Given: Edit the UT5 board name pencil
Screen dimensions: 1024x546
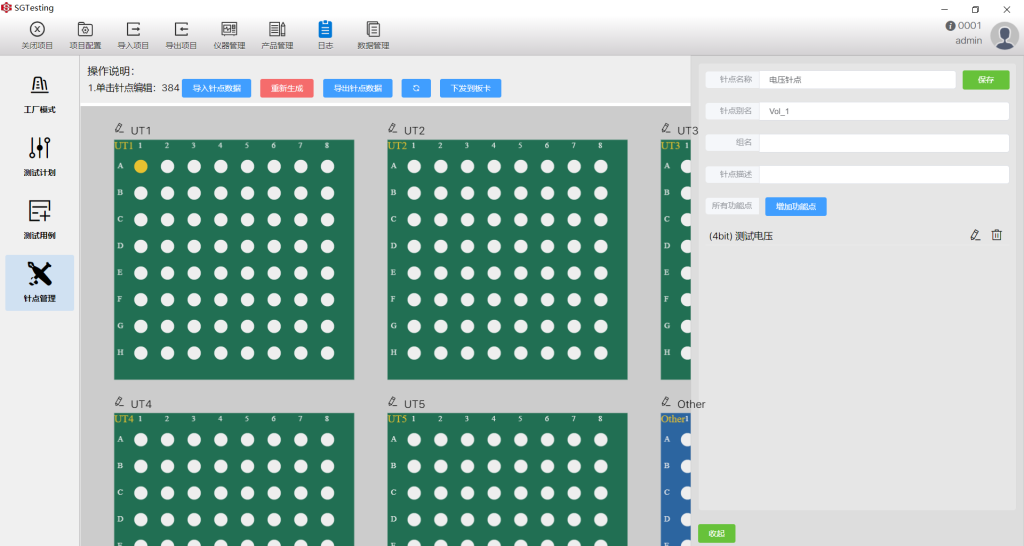Looking at the screenshot, I should click(392, 402).
